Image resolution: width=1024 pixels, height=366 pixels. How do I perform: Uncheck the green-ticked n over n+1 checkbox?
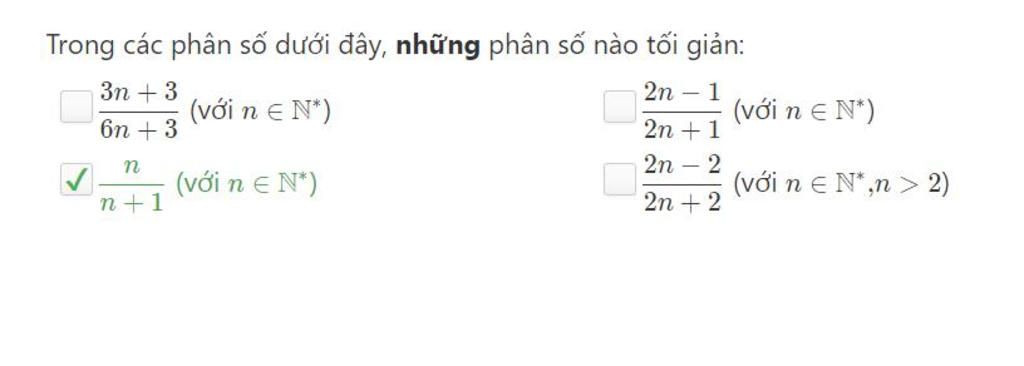click(76, 180)
